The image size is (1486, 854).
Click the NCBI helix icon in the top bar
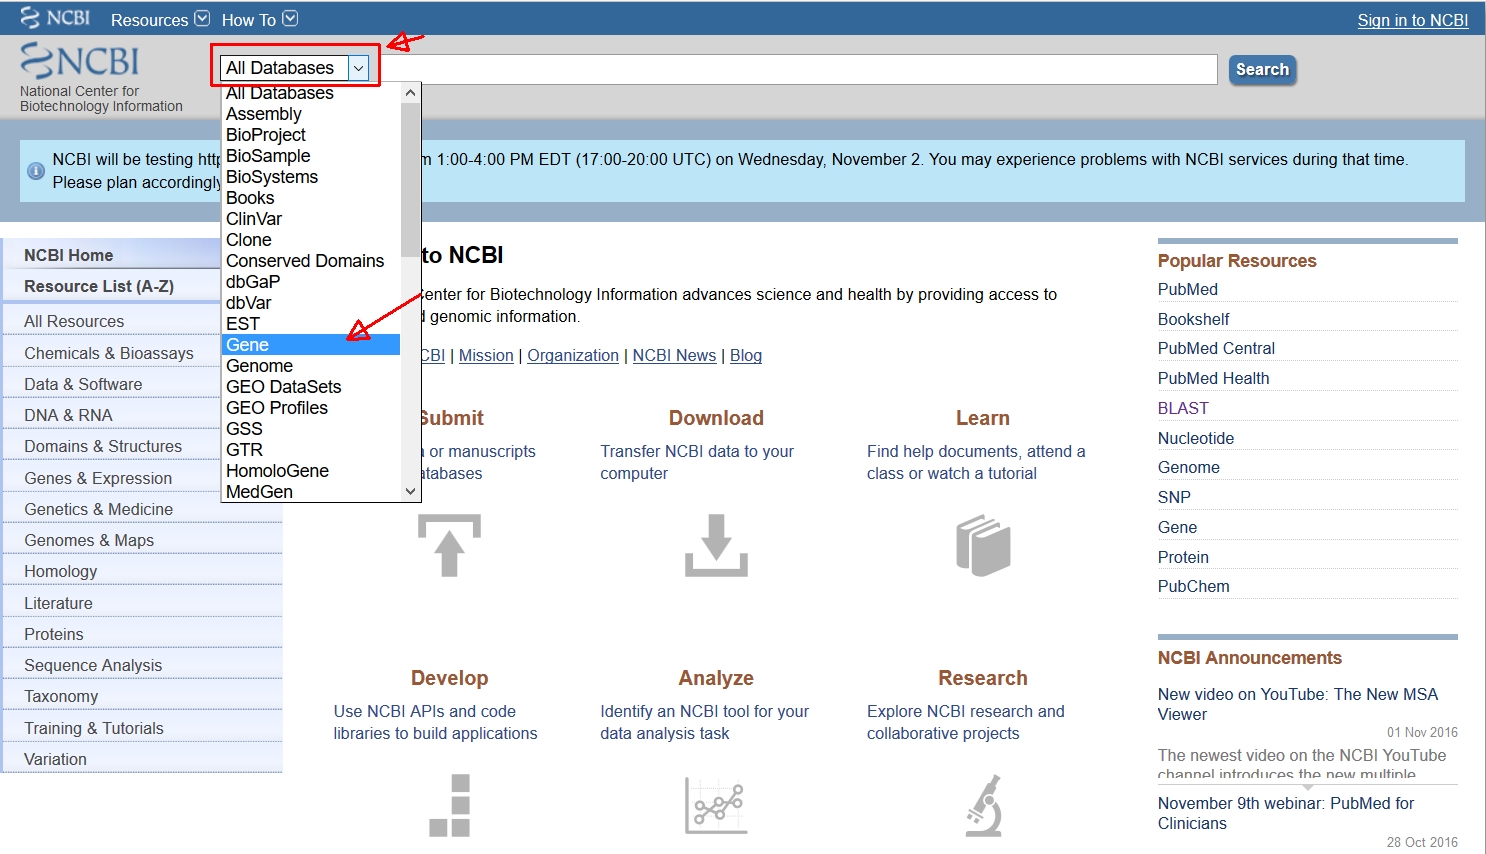pos(30,18)
